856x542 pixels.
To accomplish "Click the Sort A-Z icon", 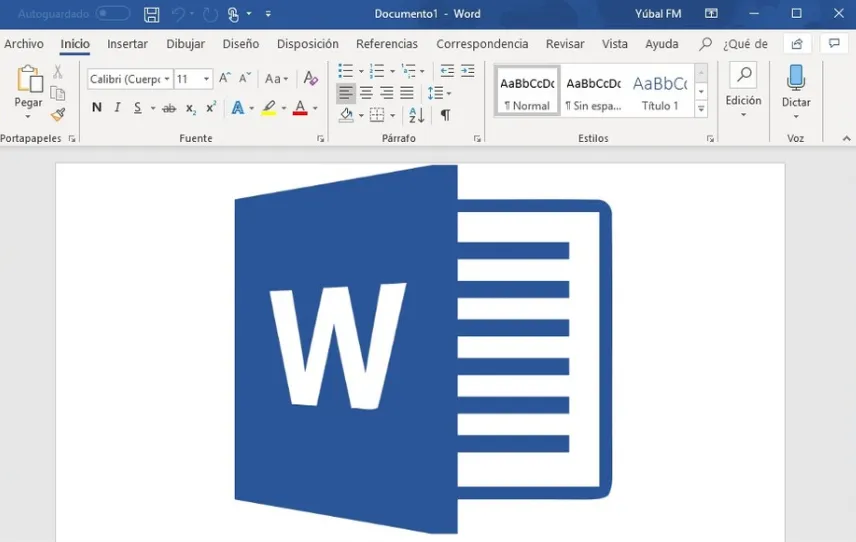I will (x=417, y=115).
